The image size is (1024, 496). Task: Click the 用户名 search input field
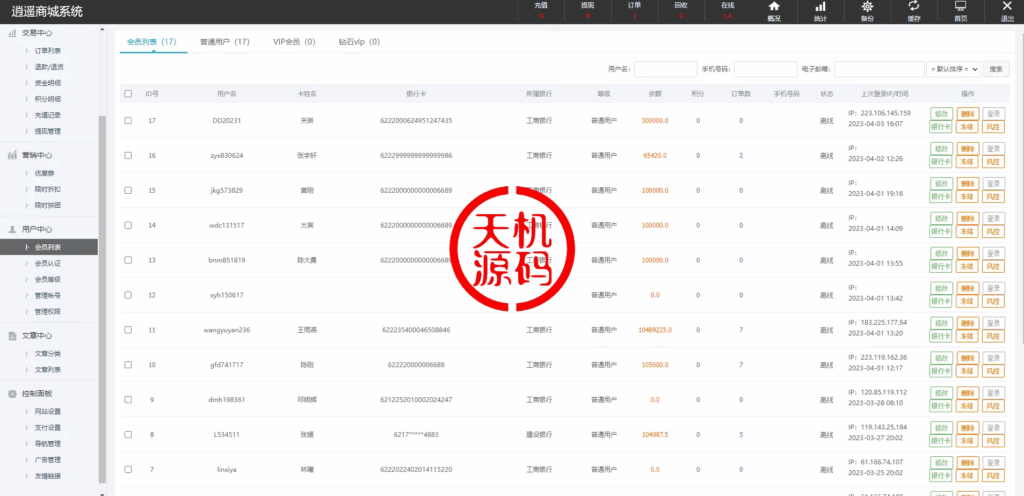[x=665, y=69]
